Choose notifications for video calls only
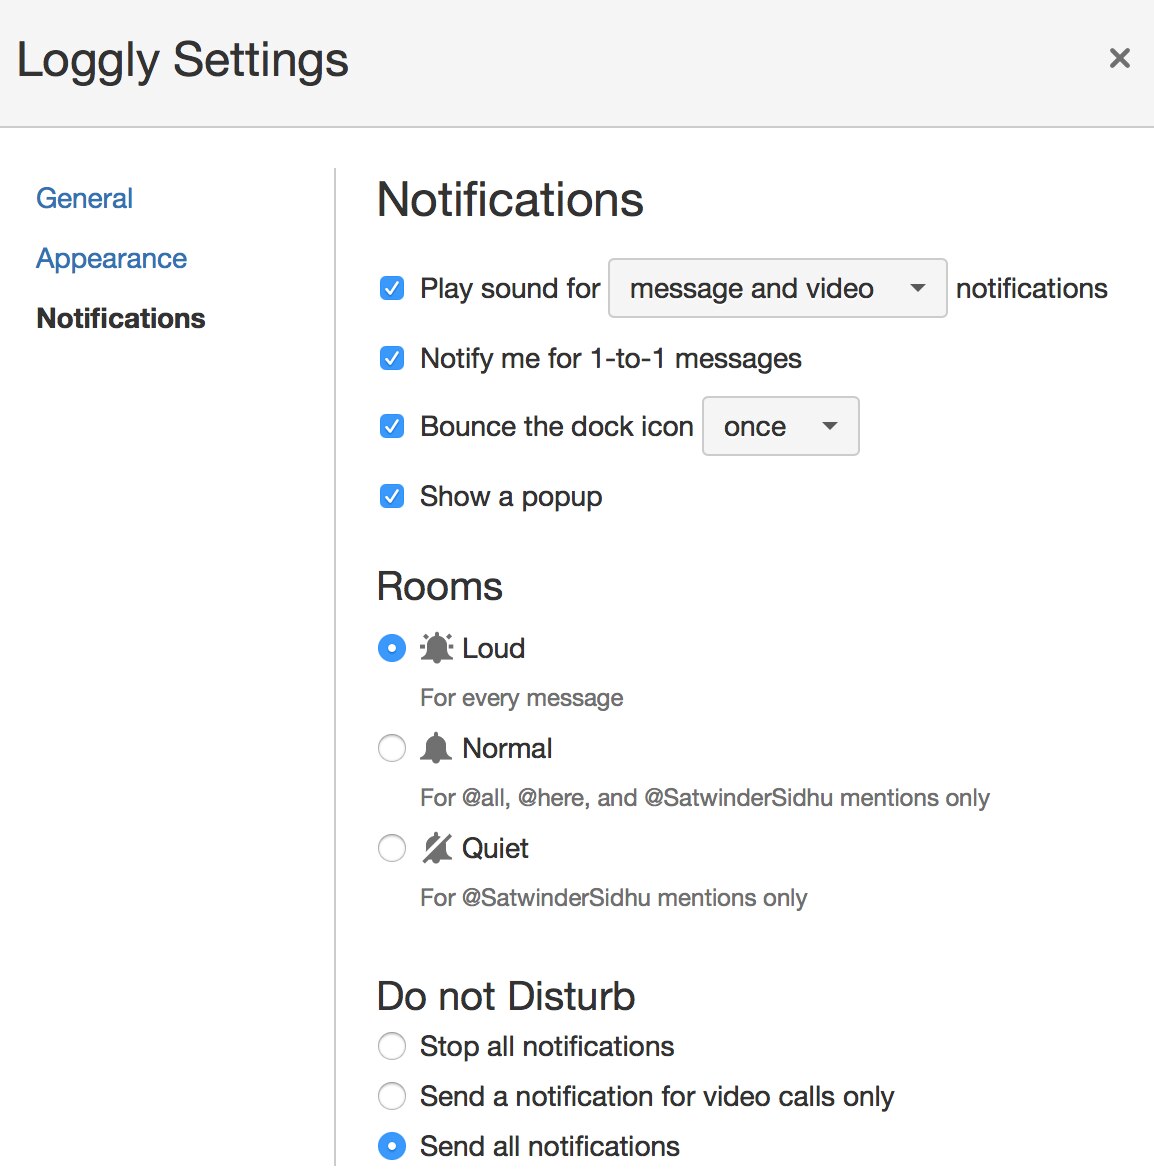Image resolution: width=1154 pixels, height=1176 pixels. tap(392, 1096)
